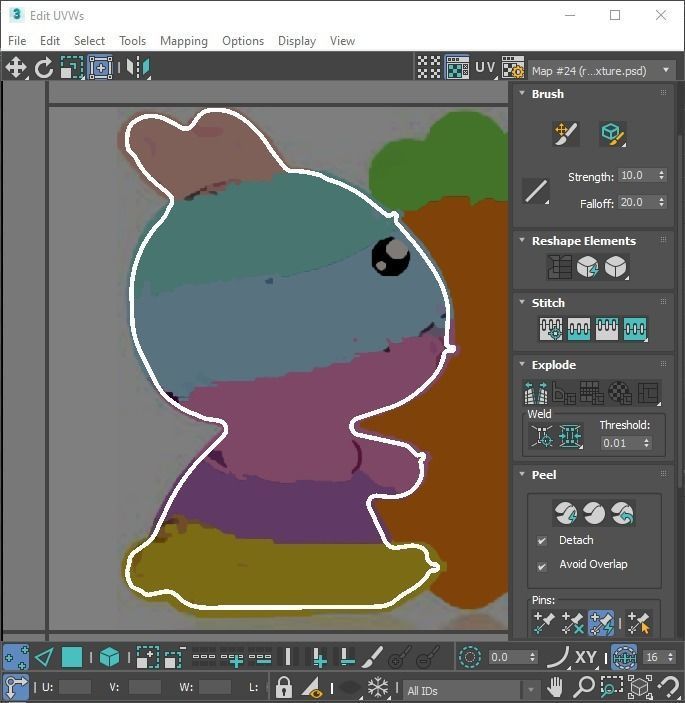The width and height of the screenshot is (685, 703).
Task: Click the Target Weld icon
Action: [x=542, y=436]
